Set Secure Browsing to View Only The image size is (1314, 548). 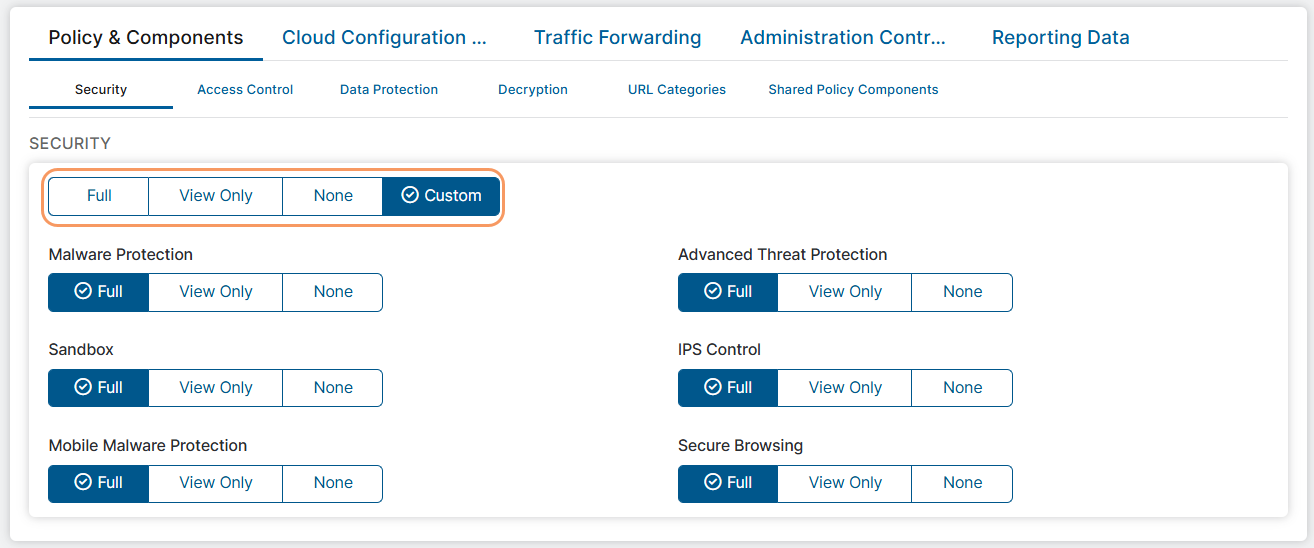(x=845, y=483)
